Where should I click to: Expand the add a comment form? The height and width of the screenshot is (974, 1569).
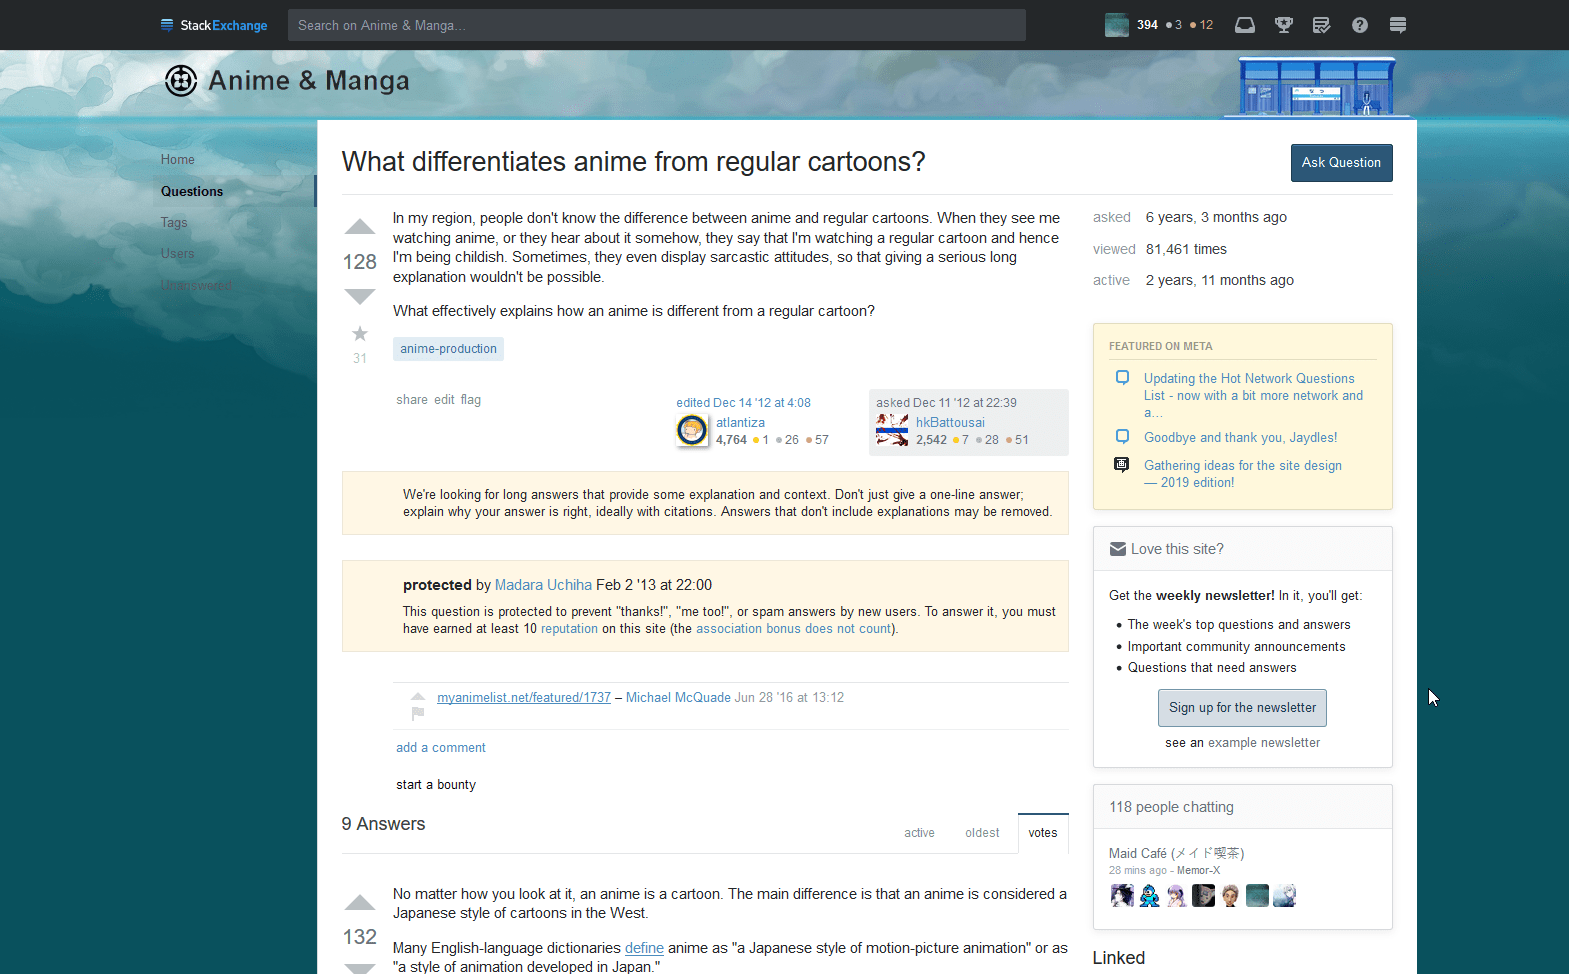pos(440,748)
